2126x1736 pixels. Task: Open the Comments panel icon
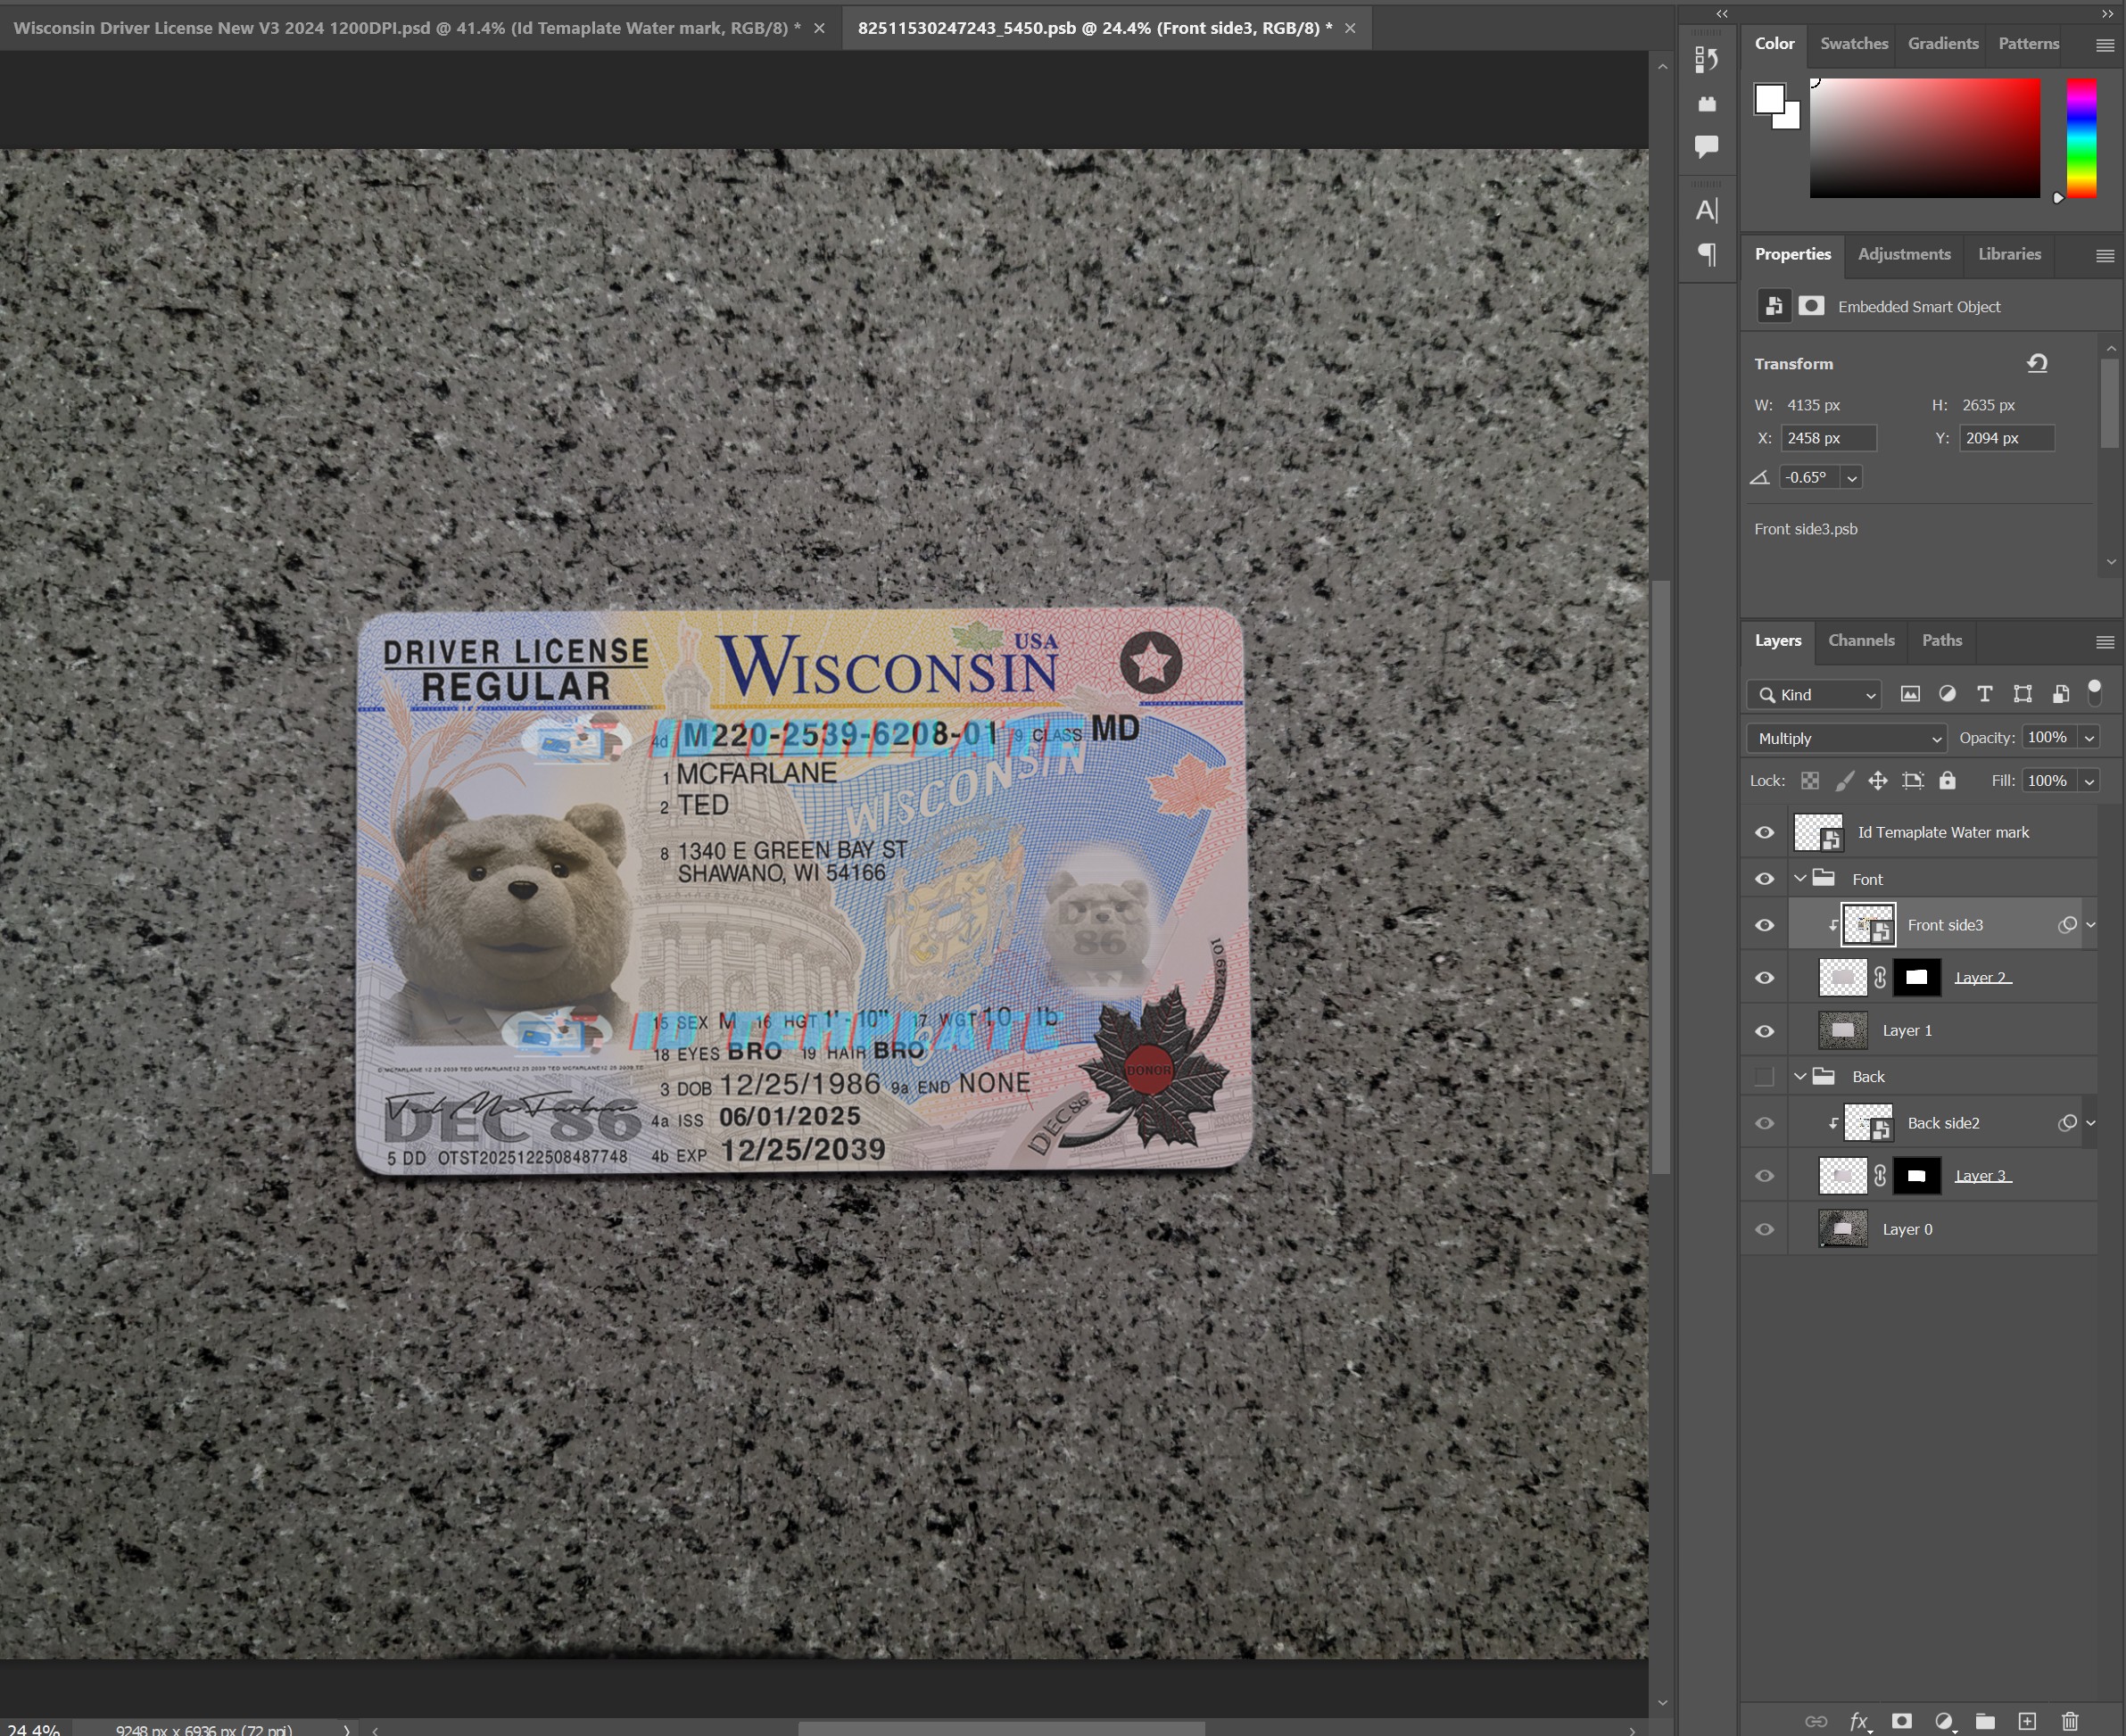[x=1706, y=146]
